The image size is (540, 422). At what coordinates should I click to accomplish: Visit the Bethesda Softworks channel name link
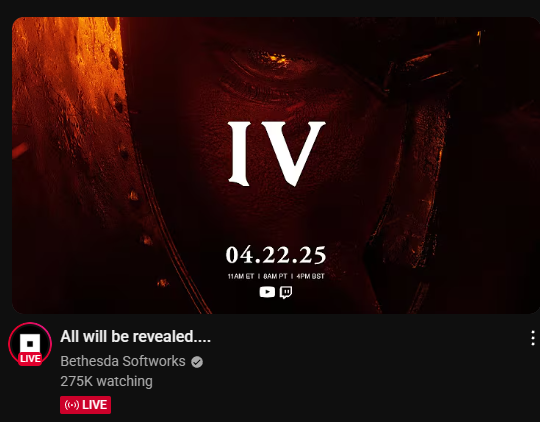123,361
